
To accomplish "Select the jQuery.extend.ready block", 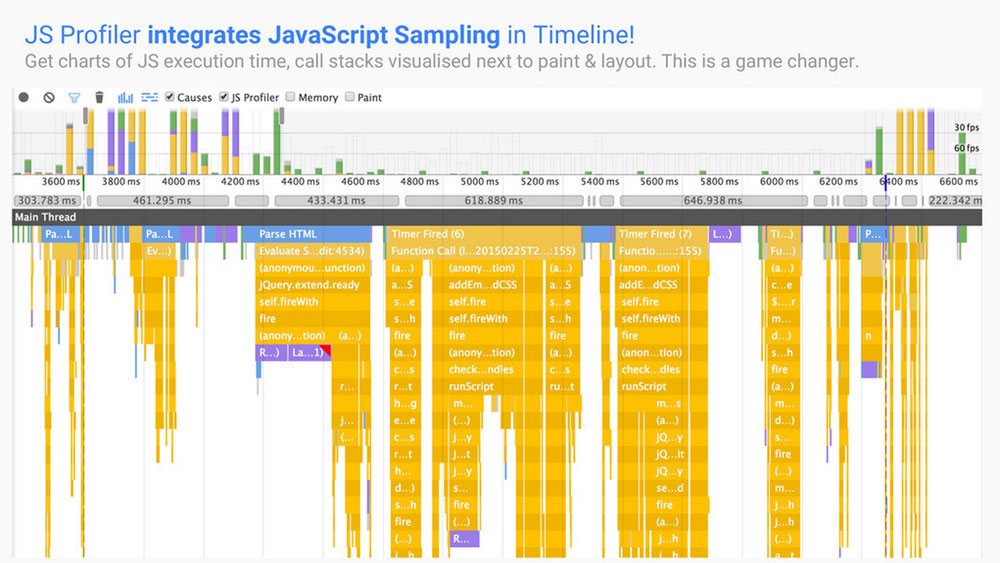I will tap(312, 285).
